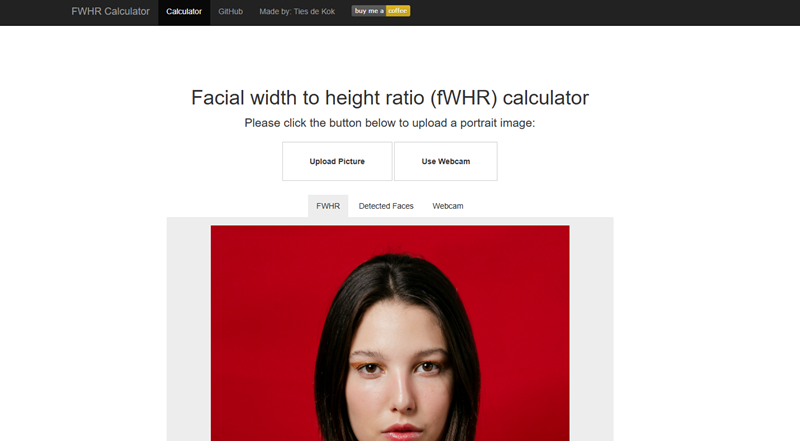Click the buy me a coffee badge
This screenshot has width=800, height=441.
[x=381, y=11]
